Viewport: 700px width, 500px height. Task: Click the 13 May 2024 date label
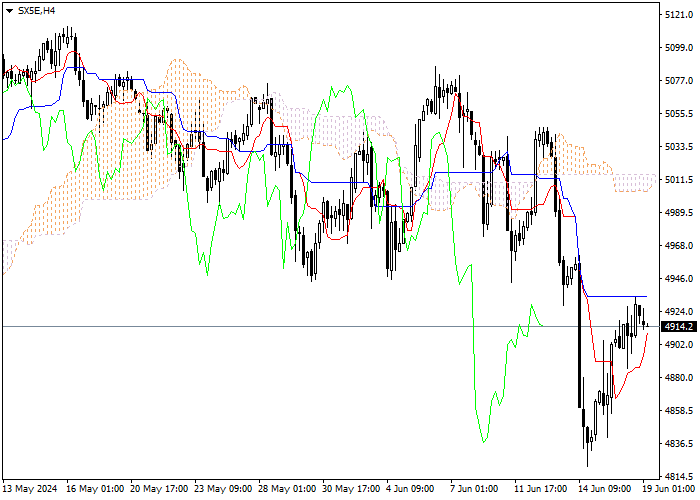click(x=30, y=489)
